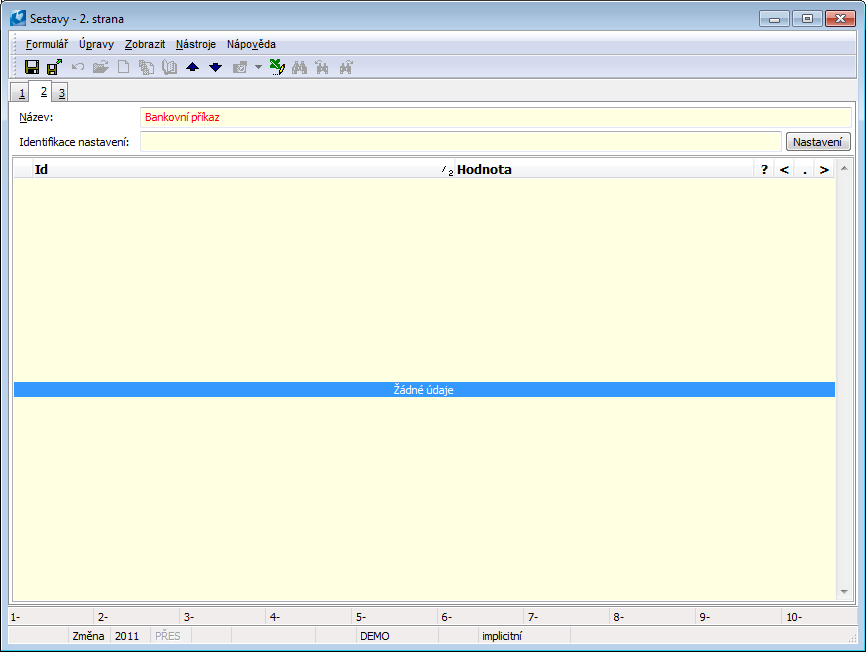Click the Název field with Bankovní příkaz
Viewport: 866px width, 652px height.
[x=495, y=117]
